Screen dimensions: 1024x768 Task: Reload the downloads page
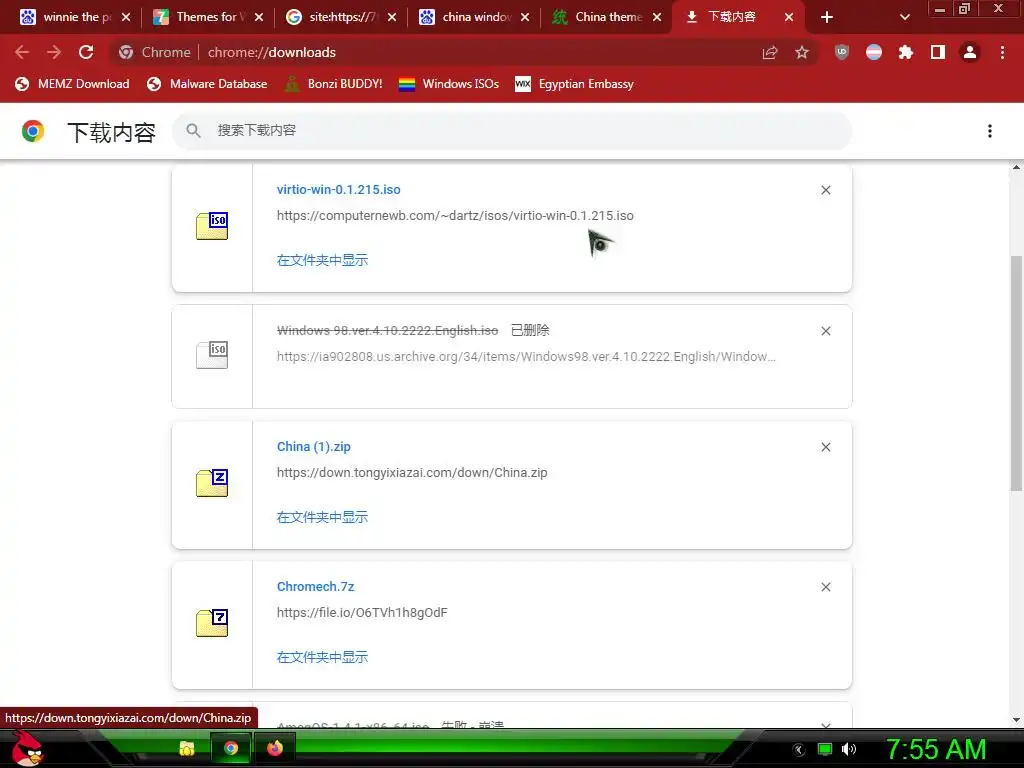(86, 52)
